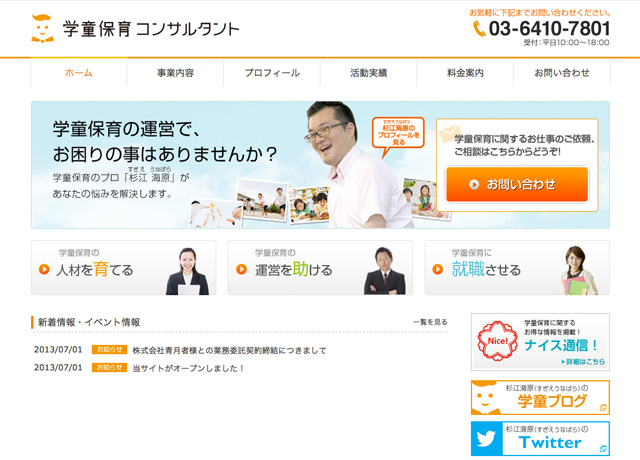Click the Nice! flower stamp icon
The image size is (640, 460).
[x=497, y=341]
